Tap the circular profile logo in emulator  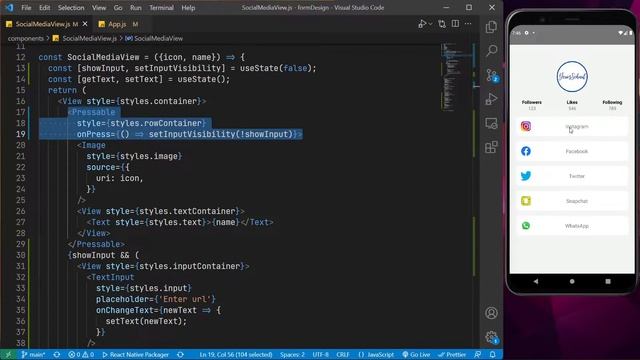572,76
